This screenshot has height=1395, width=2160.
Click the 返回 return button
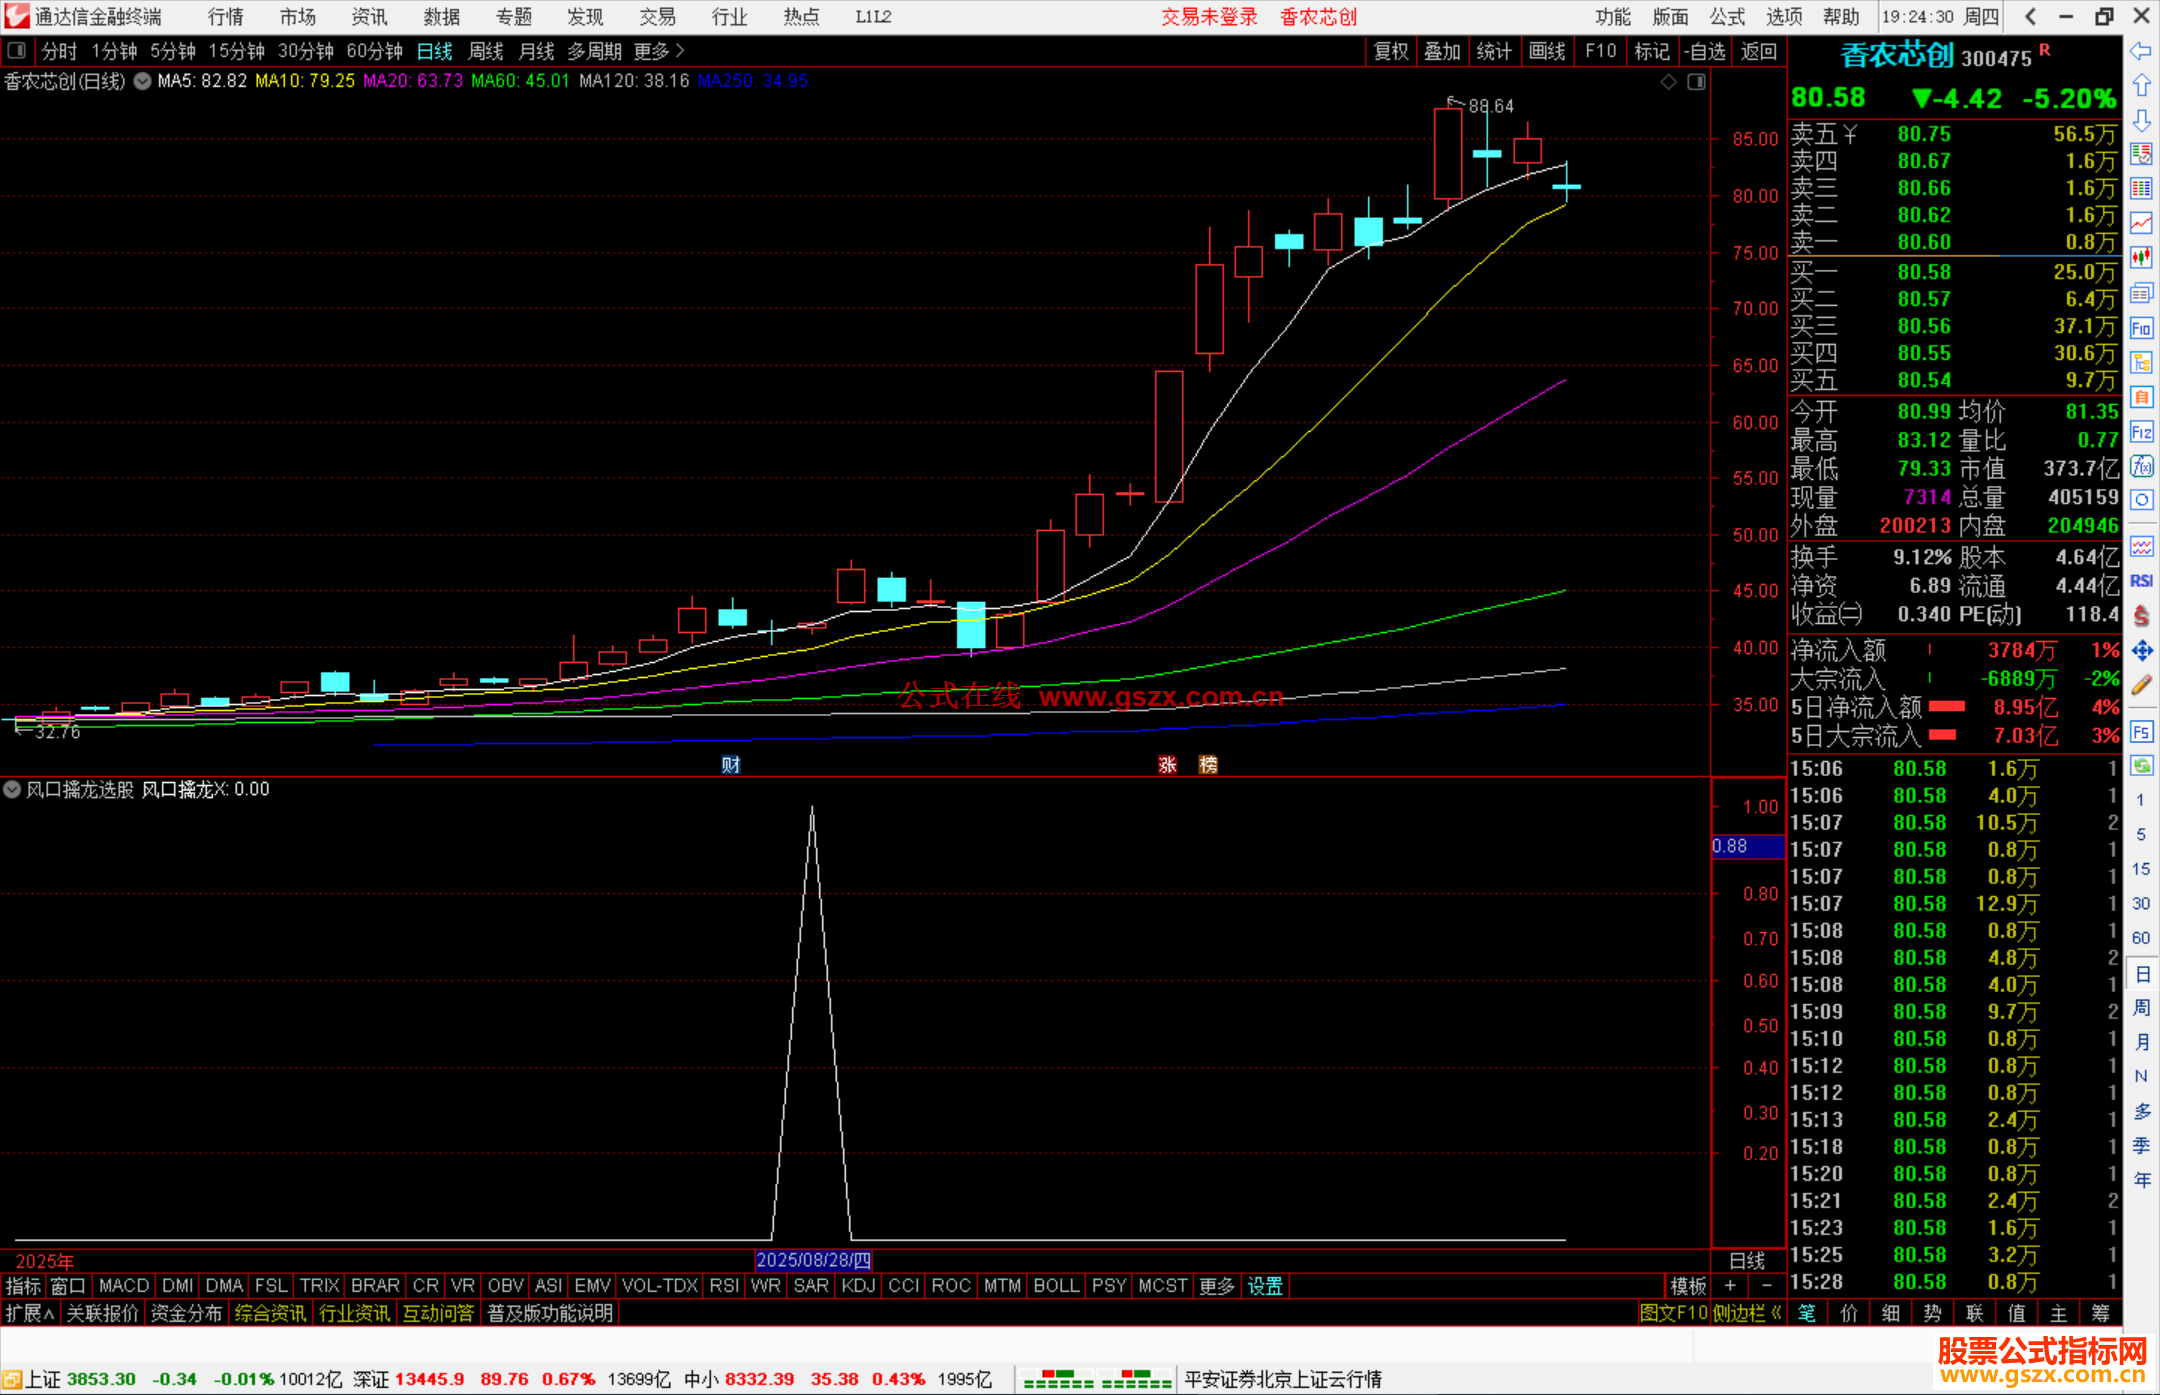1758,51
